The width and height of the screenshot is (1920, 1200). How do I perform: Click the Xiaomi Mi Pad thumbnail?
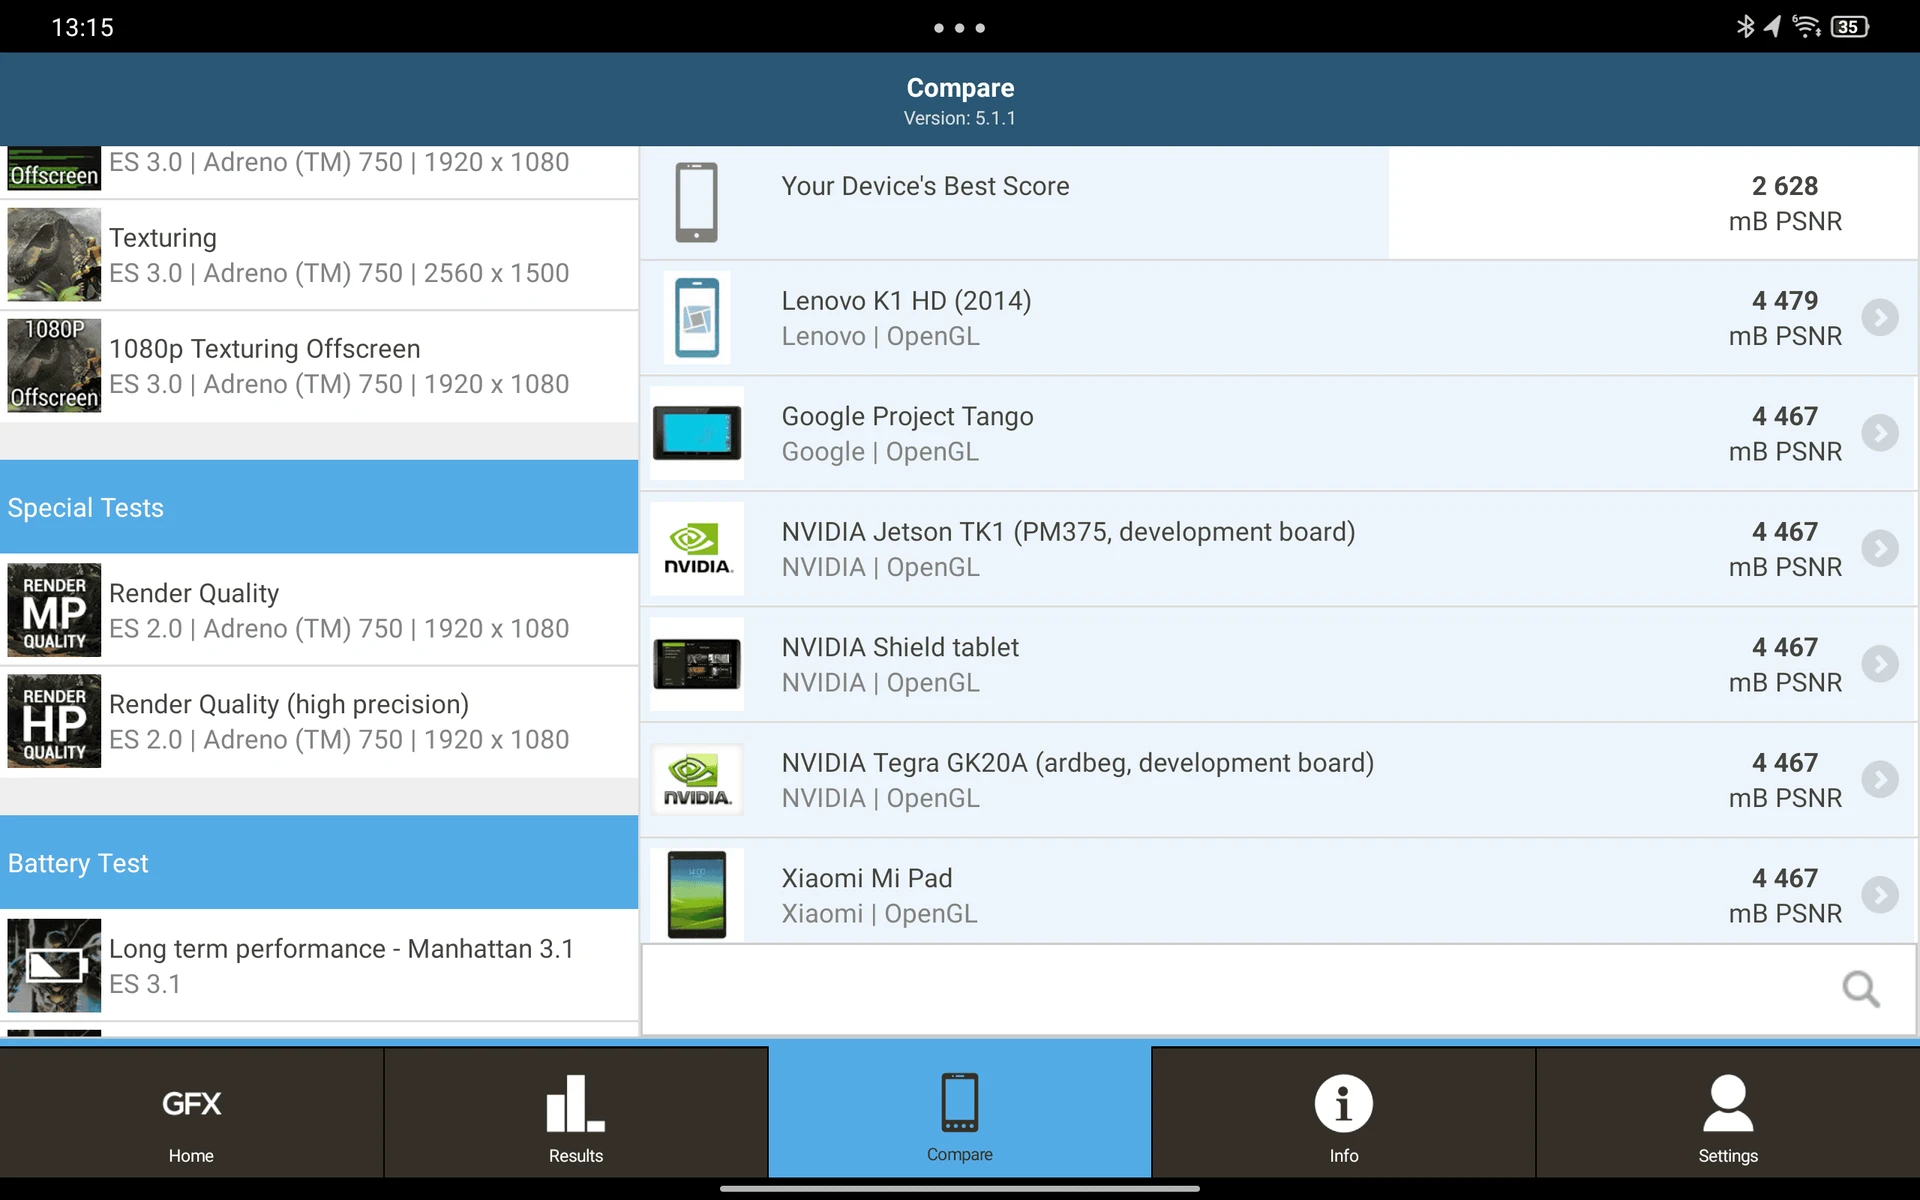point(697,895)
